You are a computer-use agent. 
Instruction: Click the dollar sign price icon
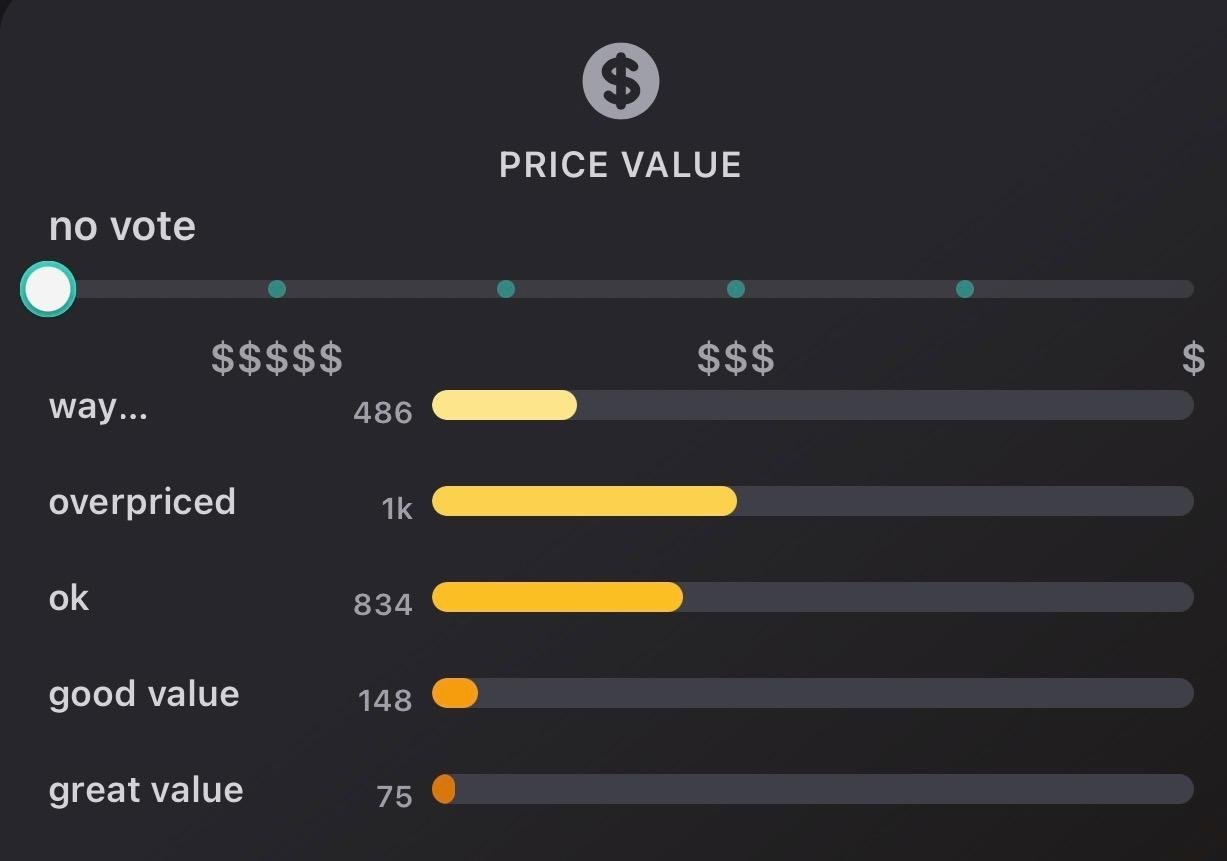[x=620, y=81]
